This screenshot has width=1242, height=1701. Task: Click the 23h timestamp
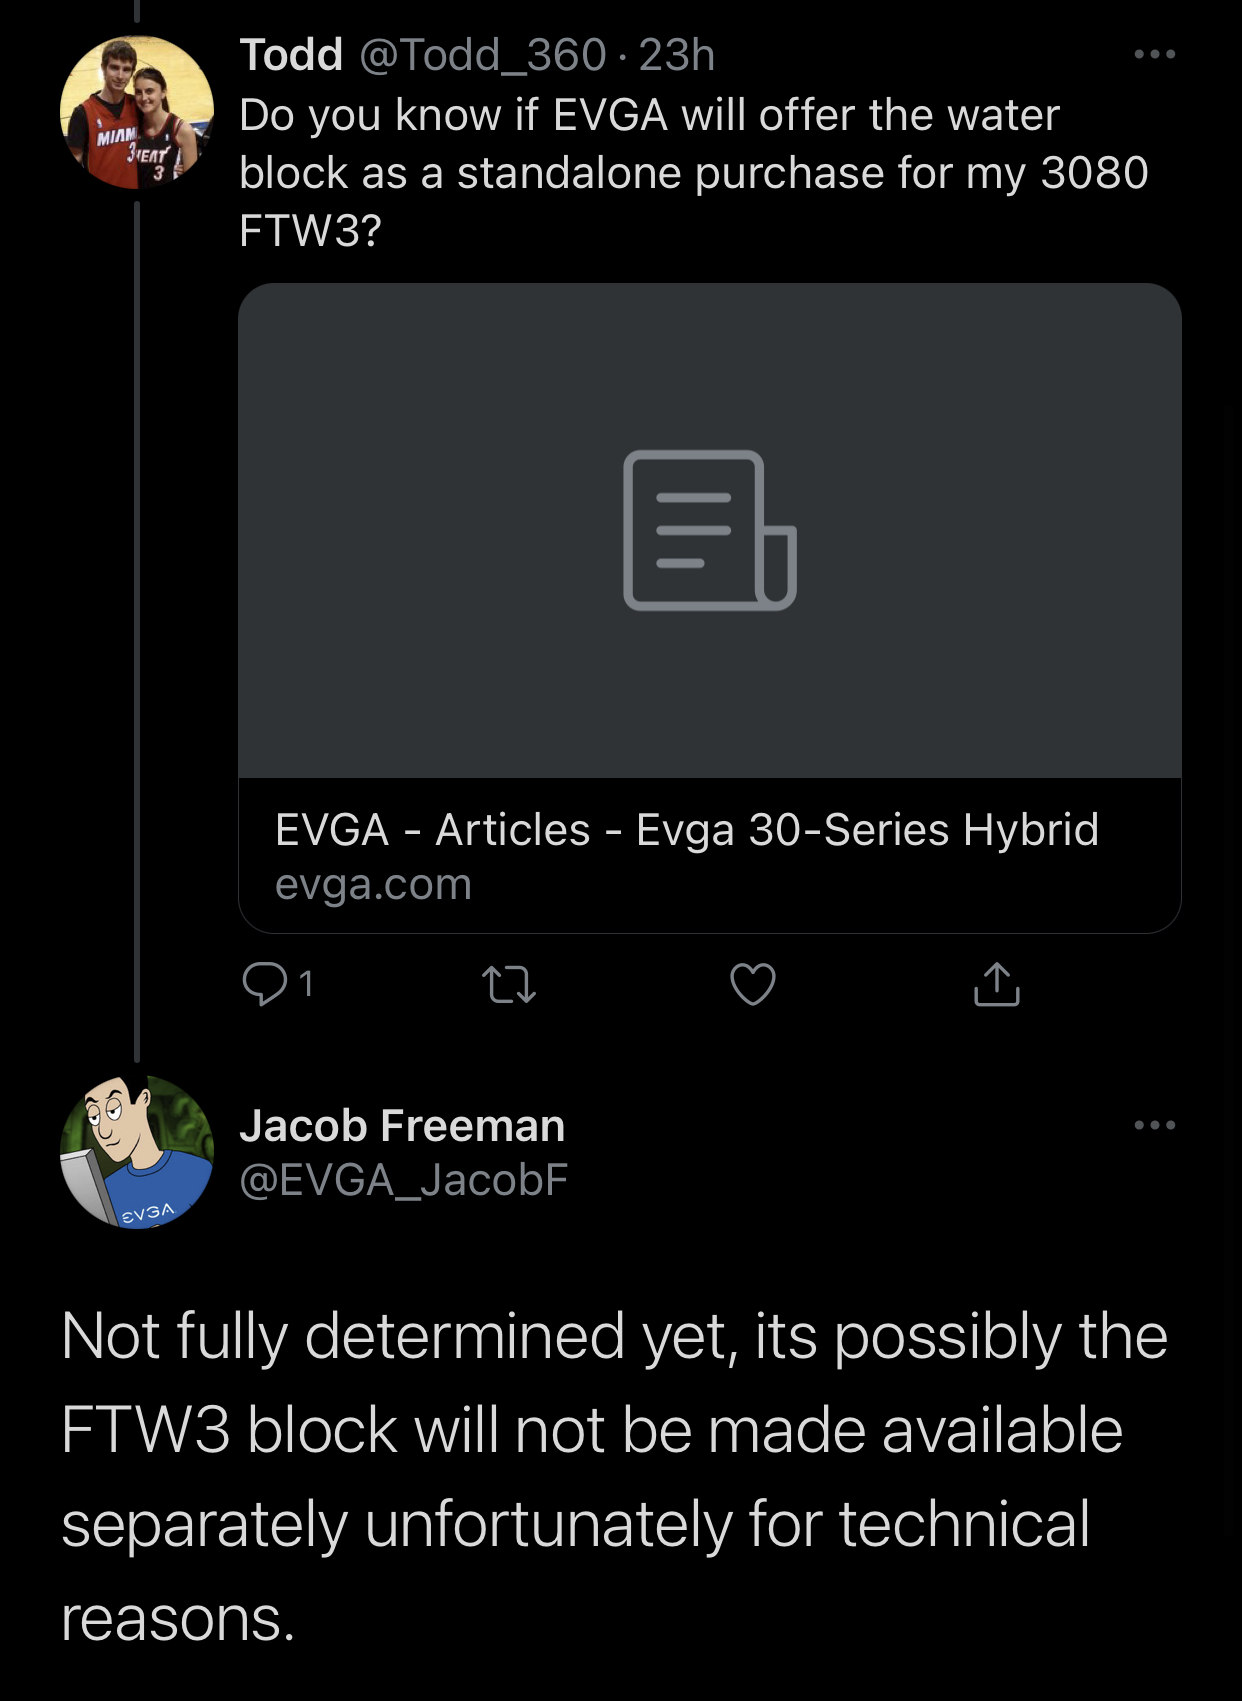point(677,55)
